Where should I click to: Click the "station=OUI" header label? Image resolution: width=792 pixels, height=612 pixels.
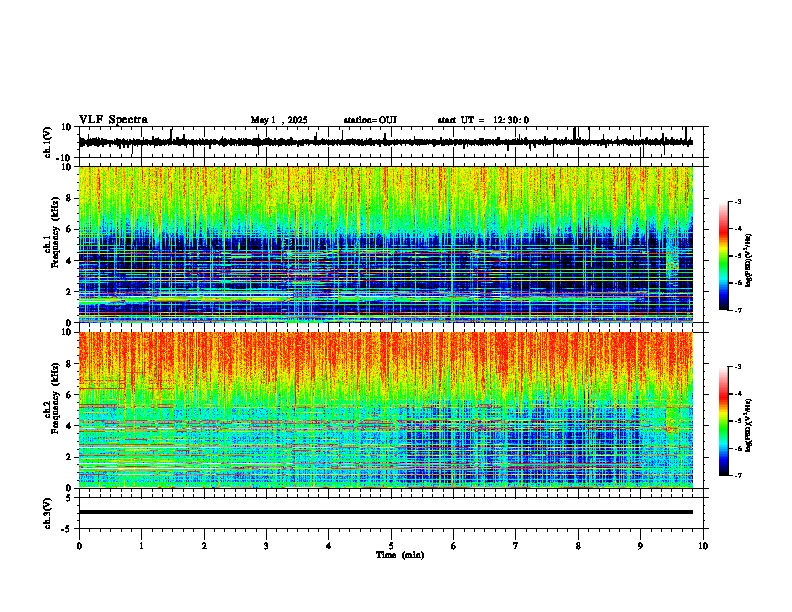point(370,120)
